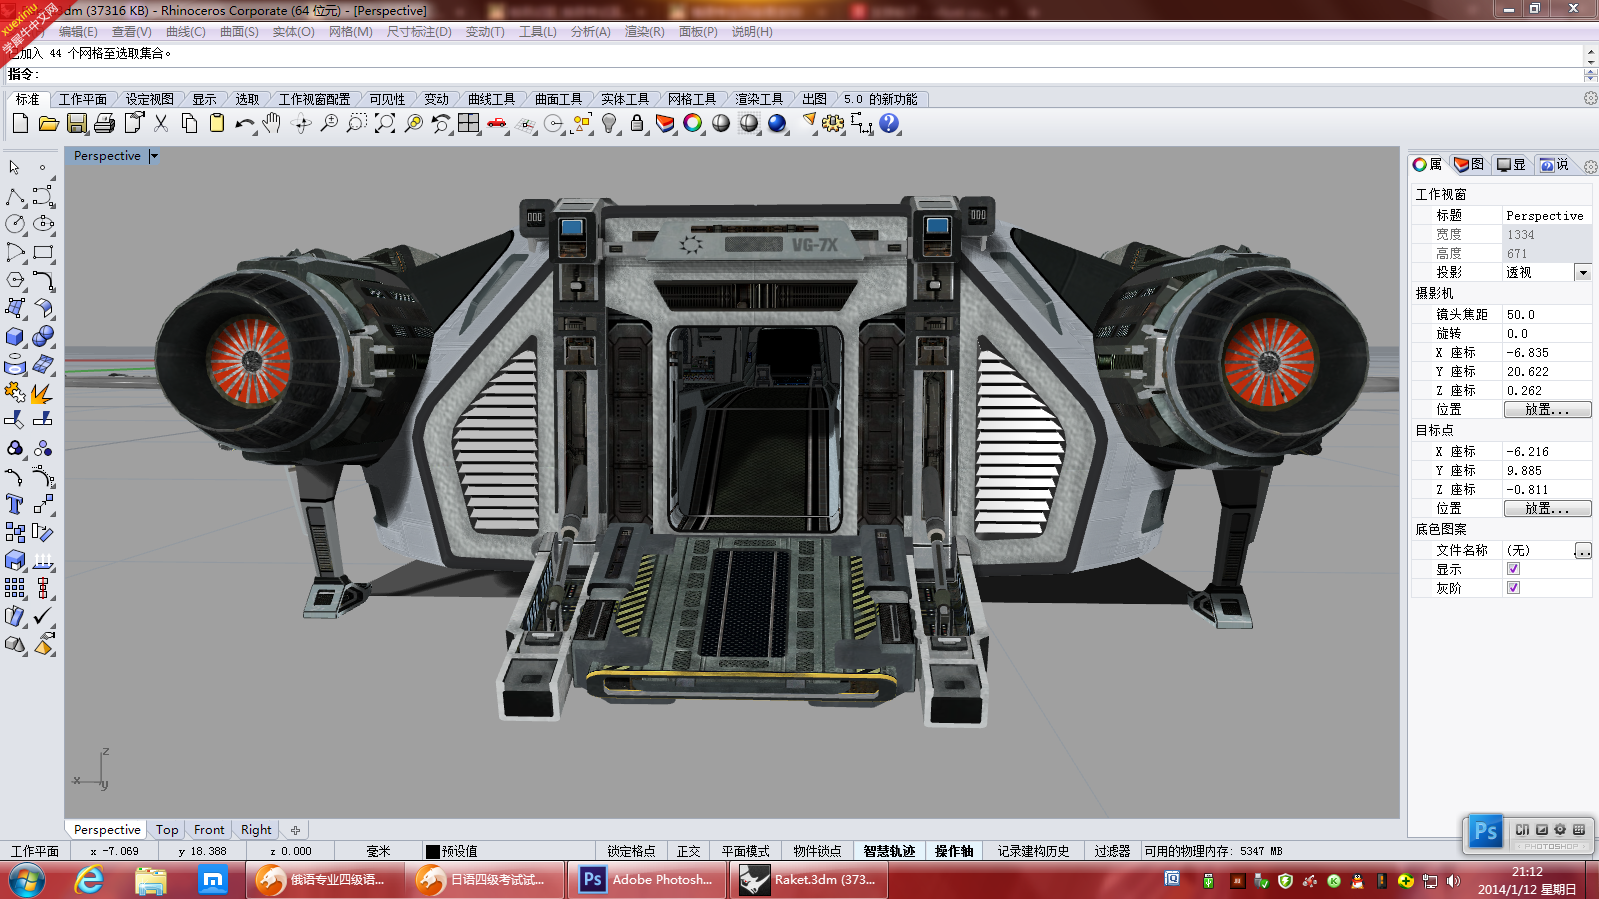The width and height of the screenshot is (1599, 899).
Task: Click the Windows Start button
Action: point(27,880)
